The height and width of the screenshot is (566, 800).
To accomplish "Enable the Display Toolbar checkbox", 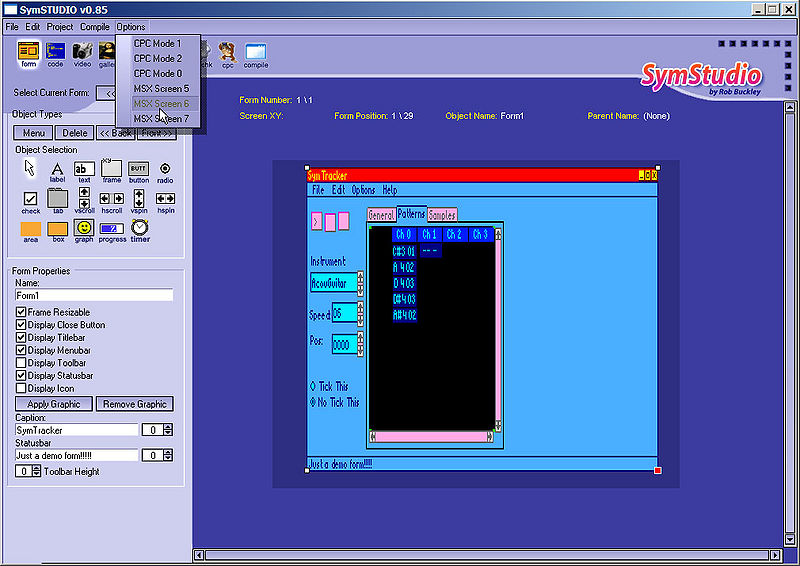I will [21, 363].
